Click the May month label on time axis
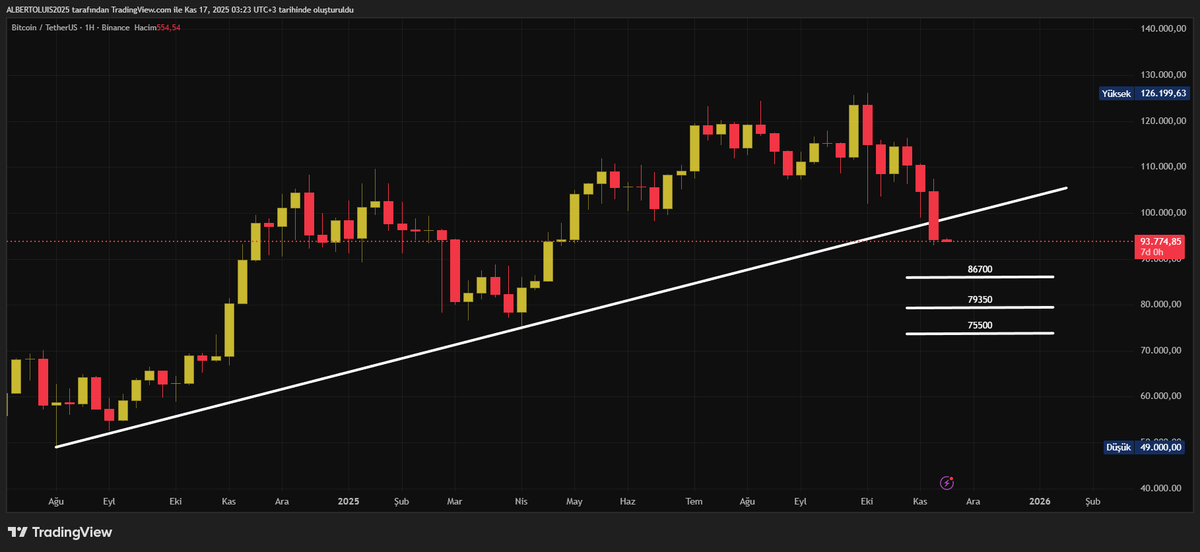Viewport: 1200px width, 552px height. [574, 500]
